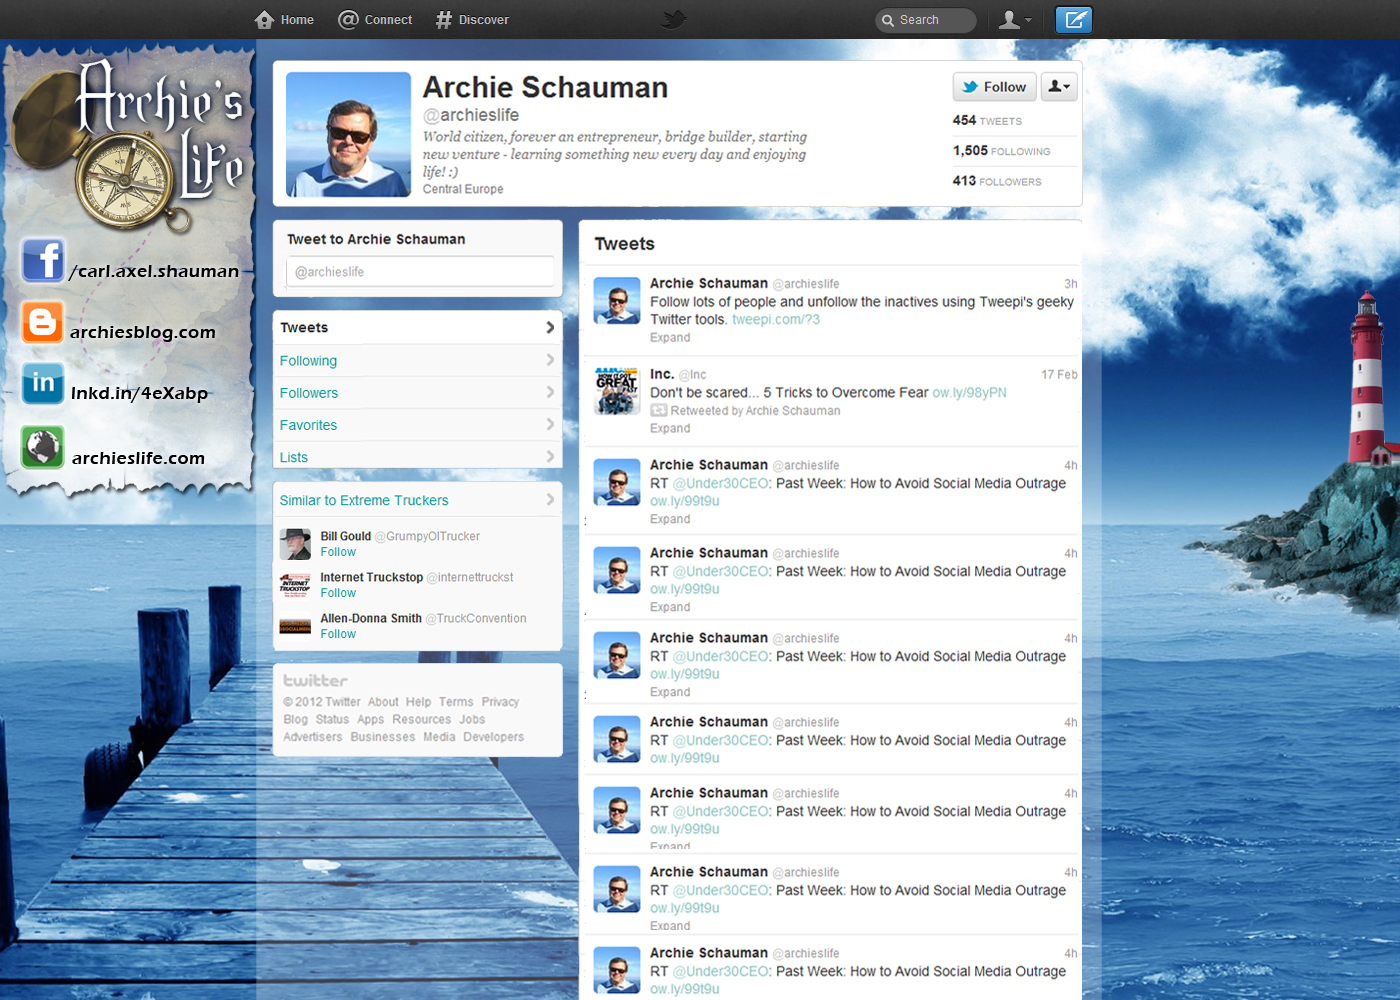Type field: Tweet to @archieslife
This screenshot has width=1400, height=1000.
(x=420, y=272)
